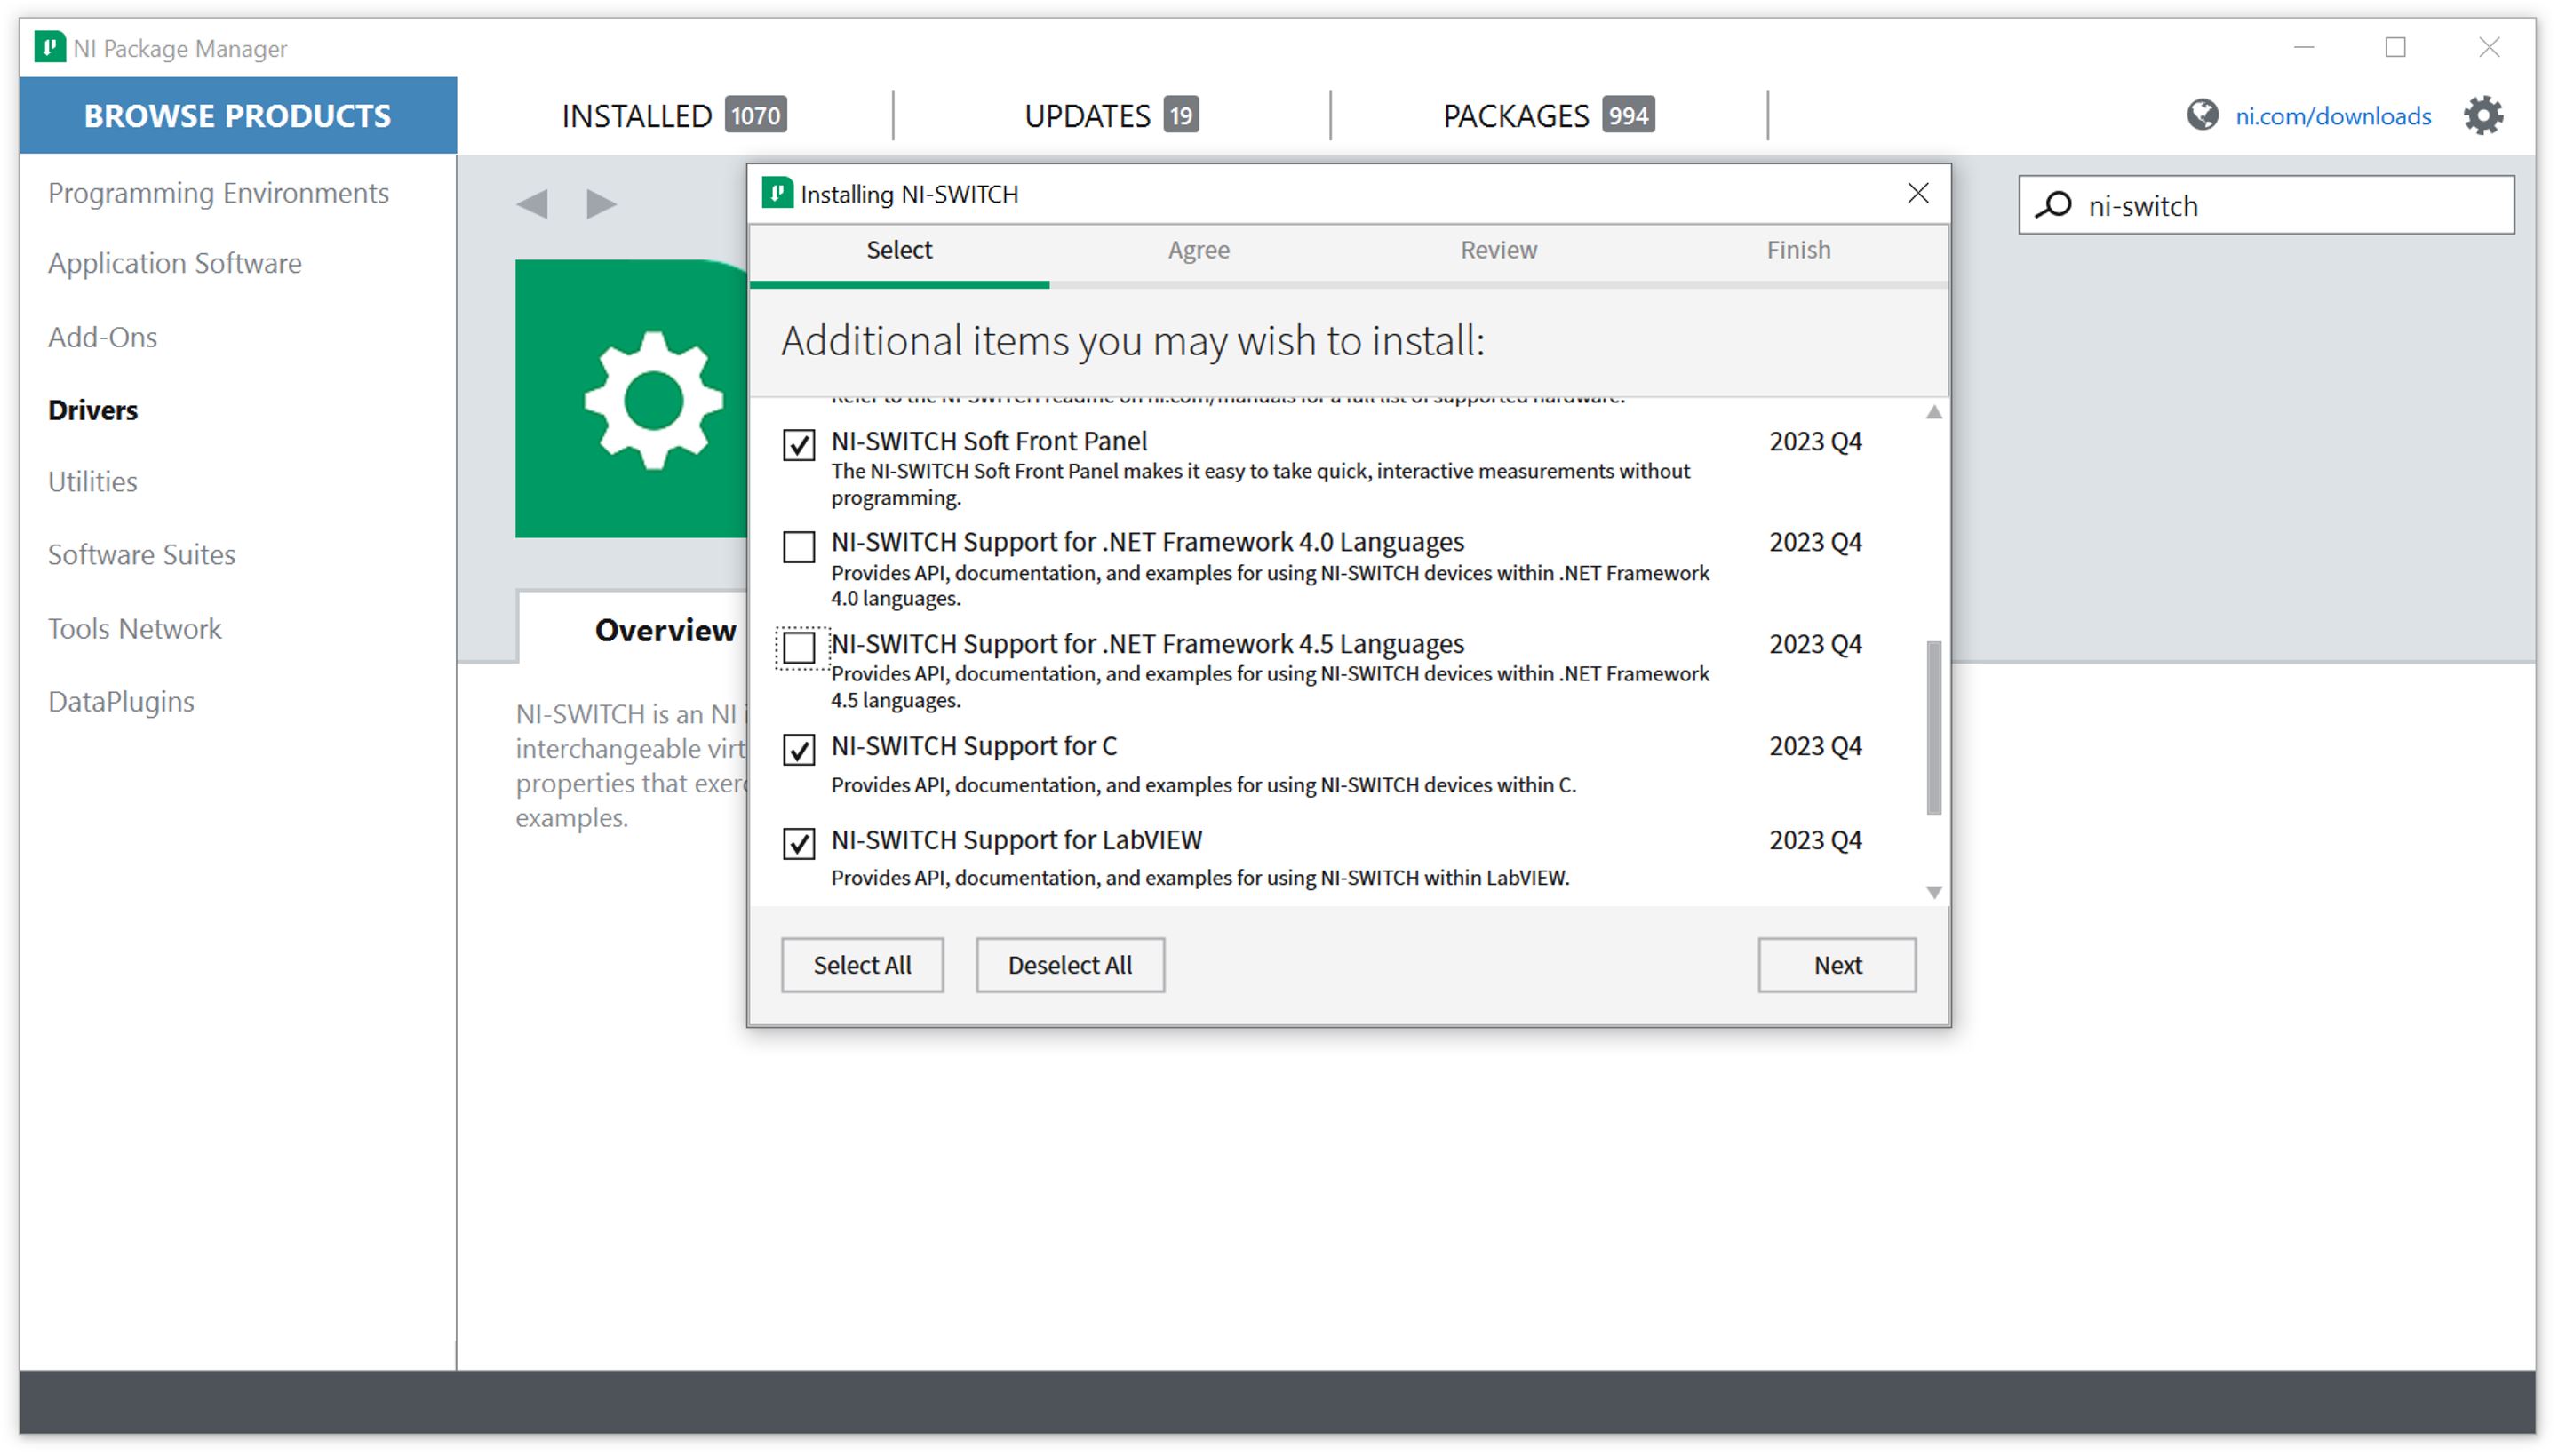Click the scroll down arrow in list
The height and width of the screenshot is (1456, 2558).
click(1933, 892)
